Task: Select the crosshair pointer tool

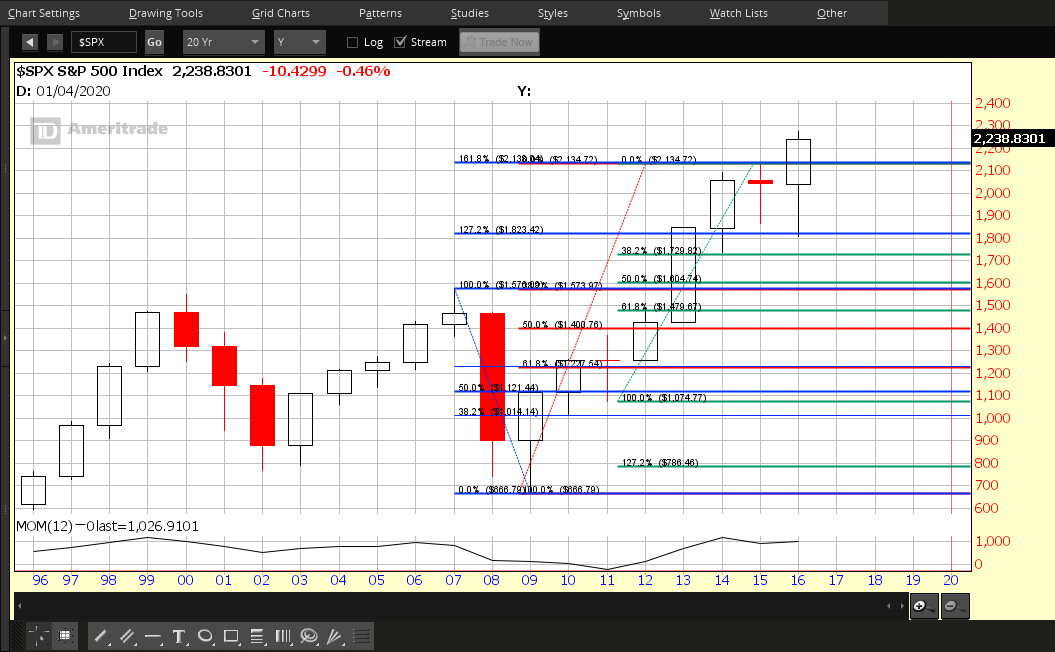Action: [x=38, y=636]
